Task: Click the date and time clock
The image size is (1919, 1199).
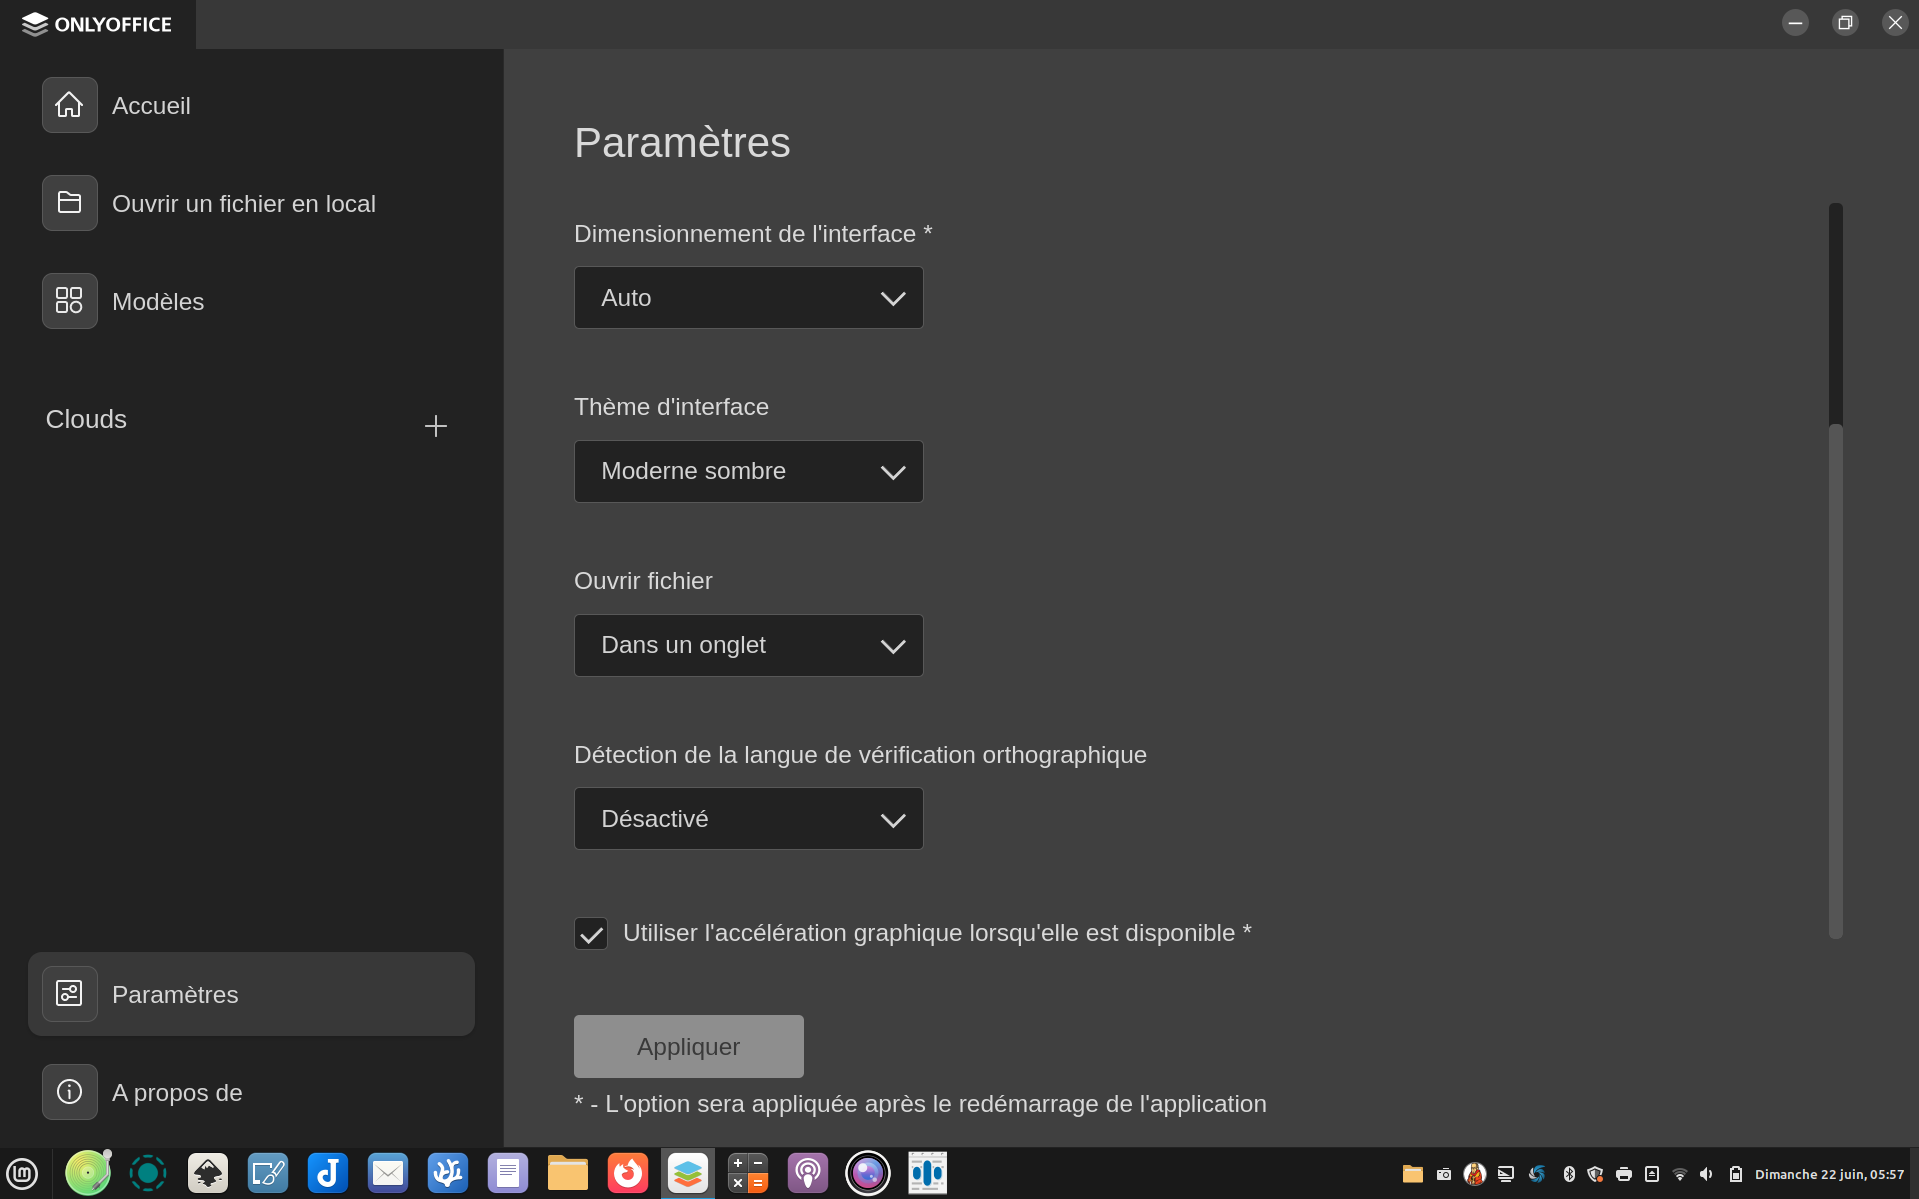Action: click(1828, 1174)
